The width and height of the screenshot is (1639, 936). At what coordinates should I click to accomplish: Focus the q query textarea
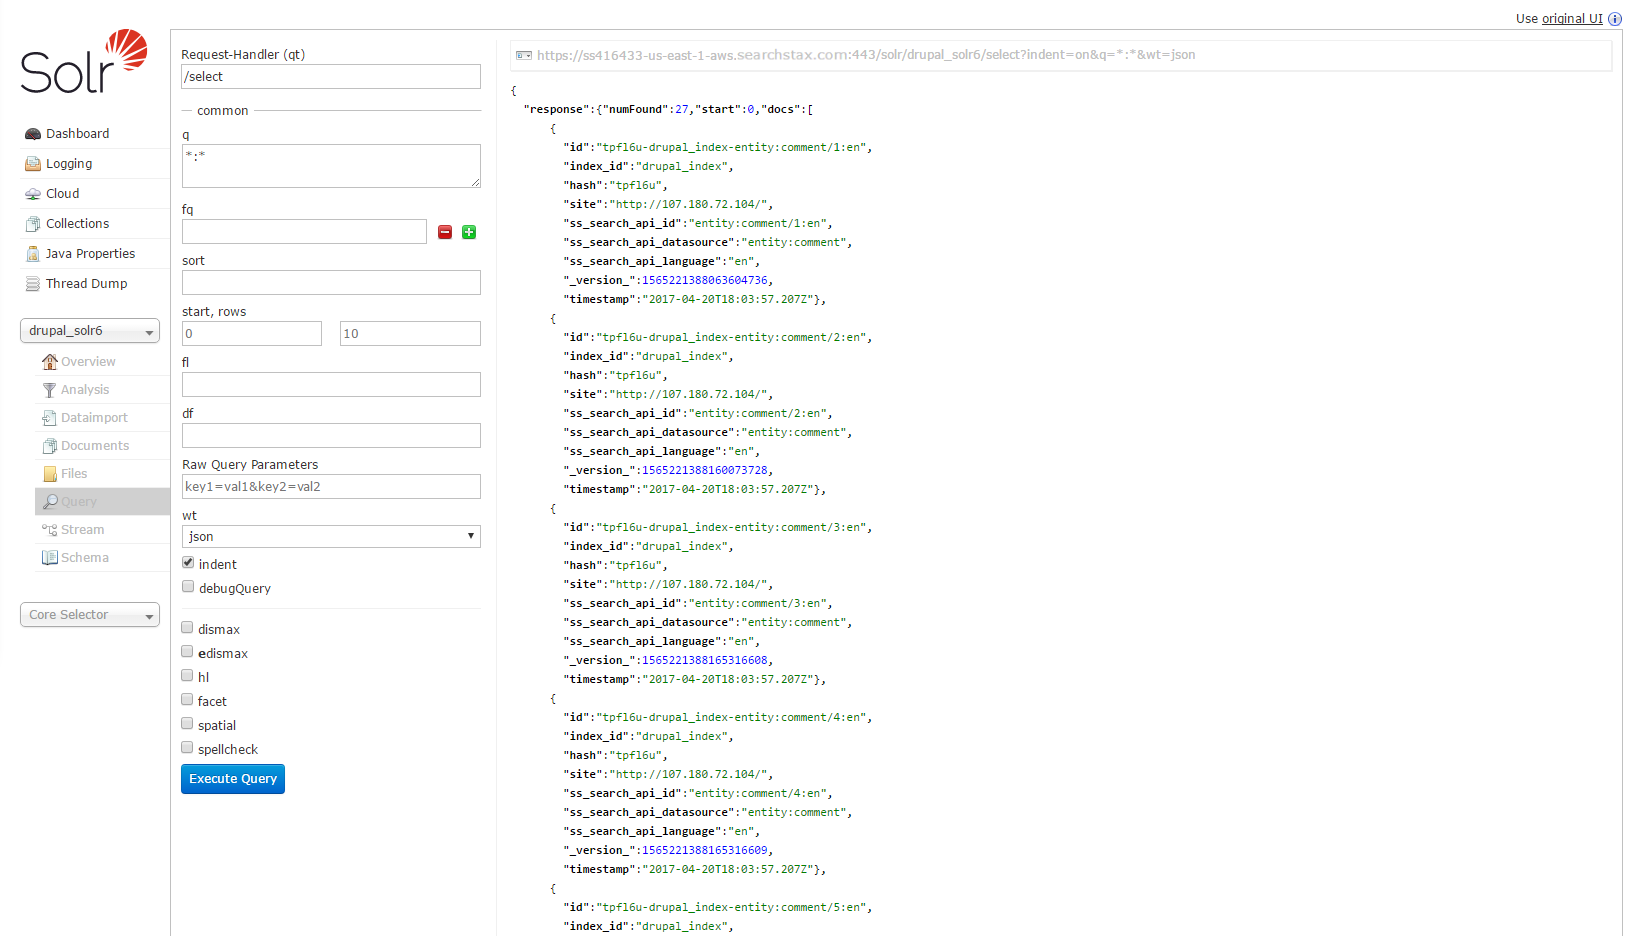[331, 166]
